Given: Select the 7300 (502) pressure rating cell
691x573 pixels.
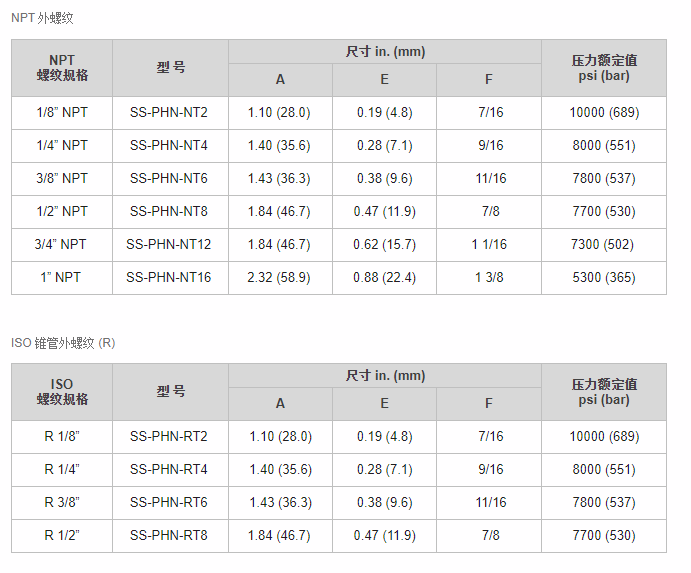Looking at the screenshot, I should coord(603,245).
